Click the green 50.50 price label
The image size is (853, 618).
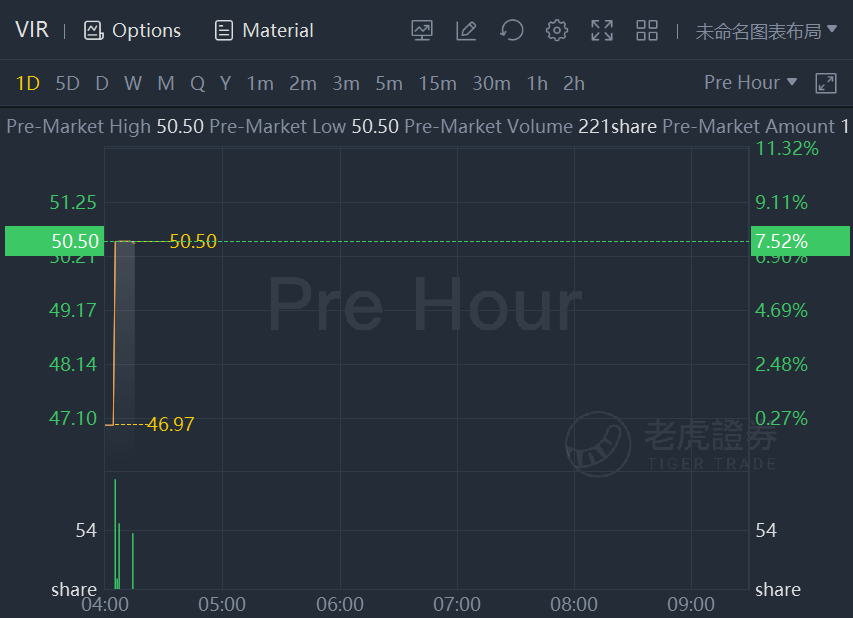(52, 241)
